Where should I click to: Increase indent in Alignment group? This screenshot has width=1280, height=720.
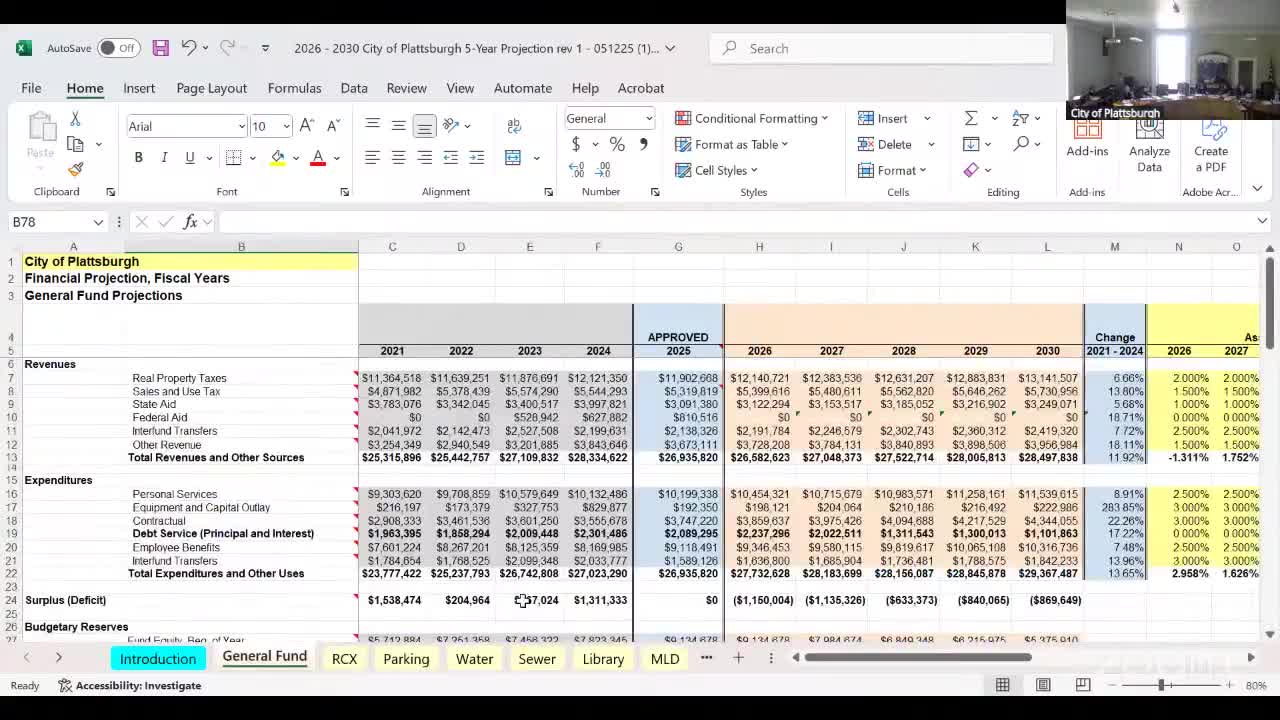click(477, 157)
